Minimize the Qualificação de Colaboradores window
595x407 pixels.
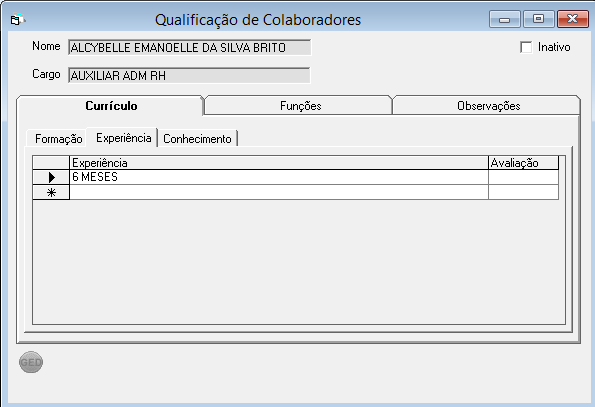(505, 19)
